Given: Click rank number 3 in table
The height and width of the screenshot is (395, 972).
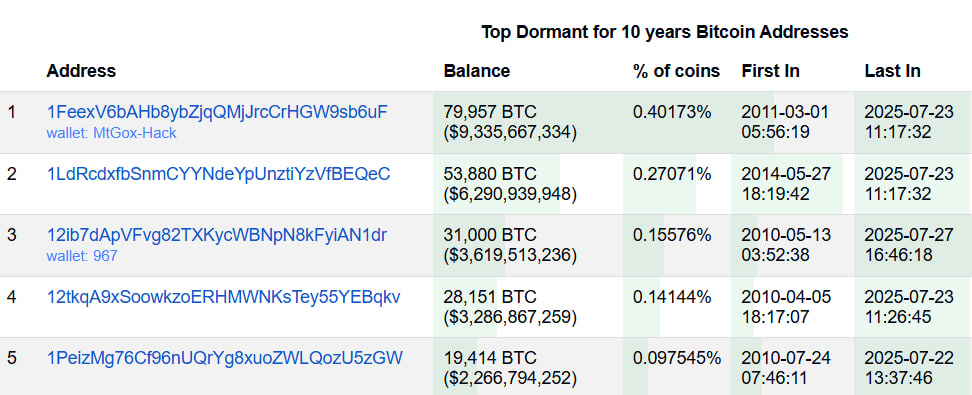Looking at the screenshot, I should 12,235.
